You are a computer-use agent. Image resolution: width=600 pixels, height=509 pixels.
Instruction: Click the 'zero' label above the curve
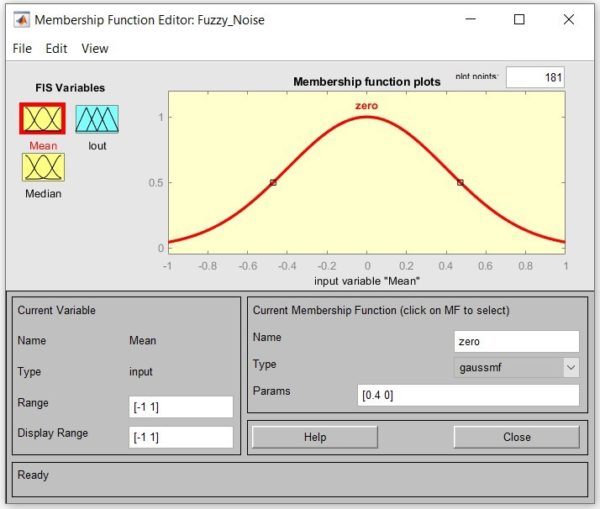pyautogui.click(x=367, y=106)
